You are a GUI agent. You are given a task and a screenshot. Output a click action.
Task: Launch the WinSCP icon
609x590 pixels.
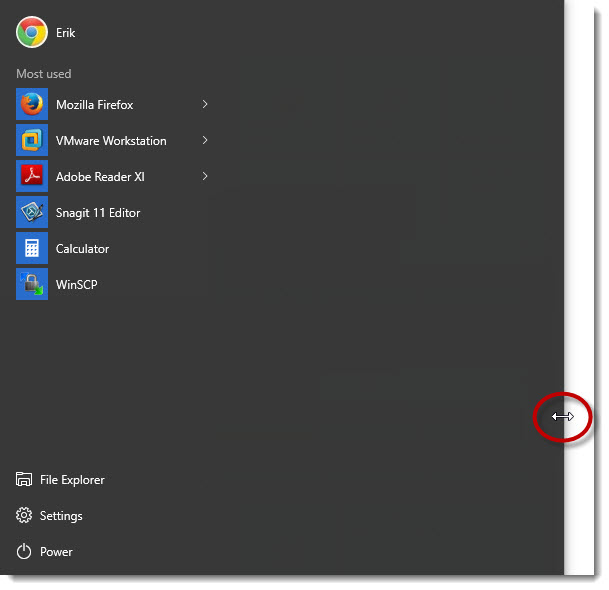click(x=32, y=284)
